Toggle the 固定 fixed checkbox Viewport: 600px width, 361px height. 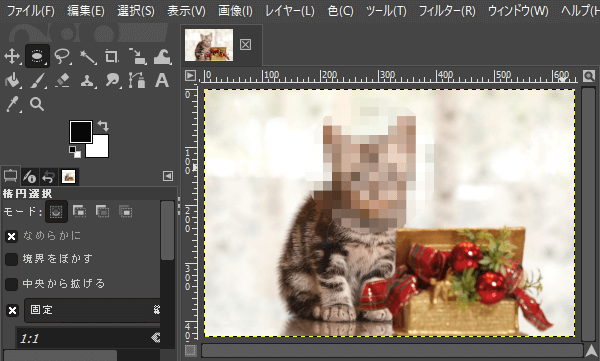pos(12,310)
